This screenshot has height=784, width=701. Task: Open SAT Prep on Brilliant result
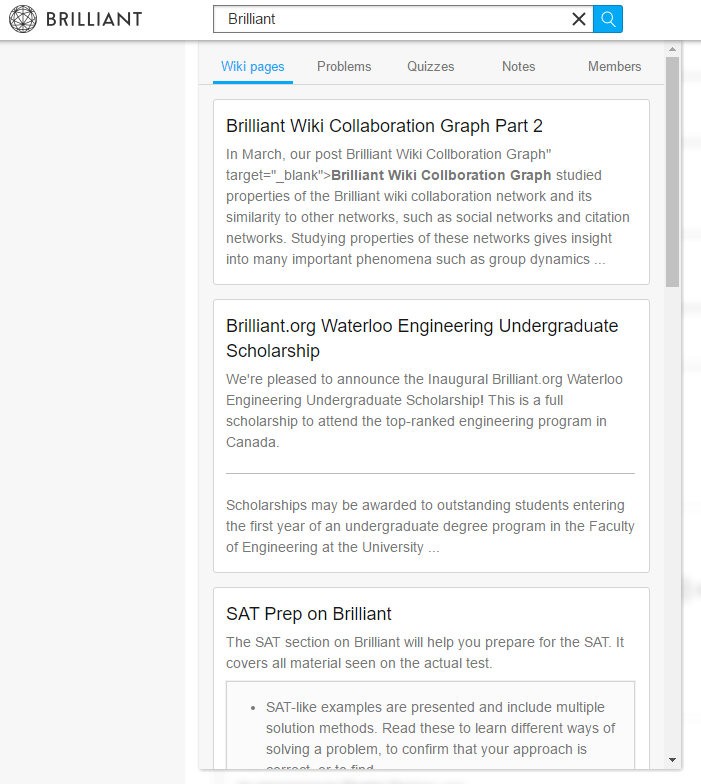click(x=308, y=614)
